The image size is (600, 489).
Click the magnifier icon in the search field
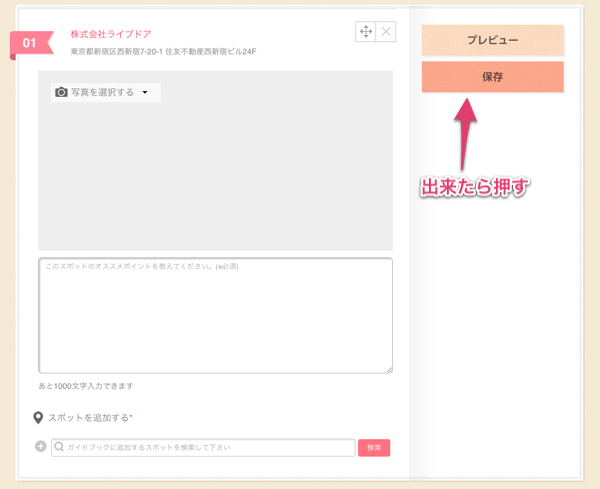(x=59, y=447)
